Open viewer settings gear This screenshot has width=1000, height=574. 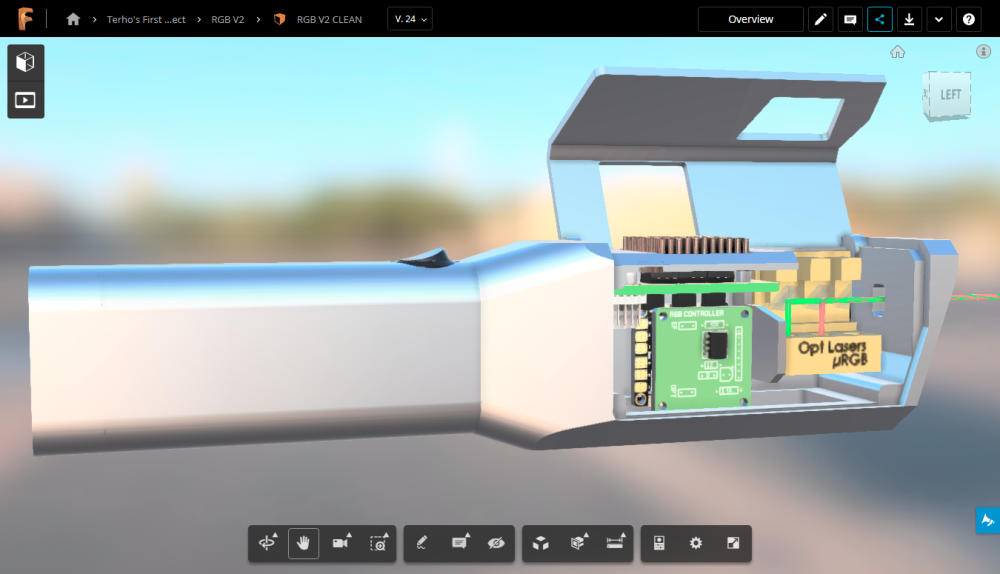[696, 543]
